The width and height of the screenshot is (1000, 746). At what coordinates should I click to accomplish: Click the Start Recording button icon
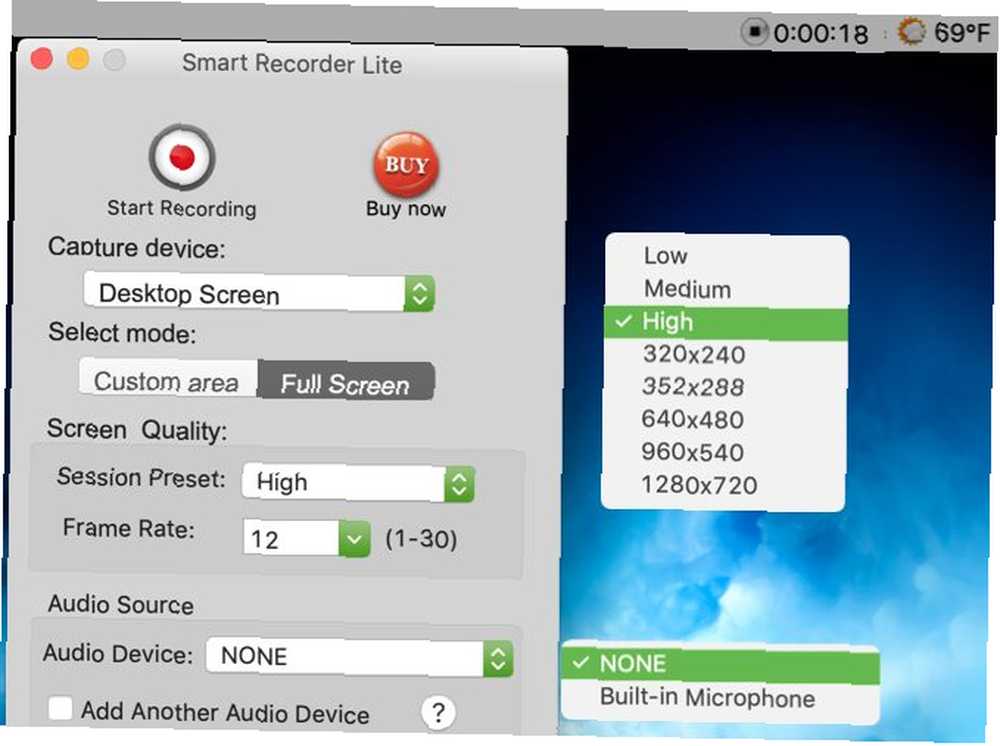click(x=182, y=157)
